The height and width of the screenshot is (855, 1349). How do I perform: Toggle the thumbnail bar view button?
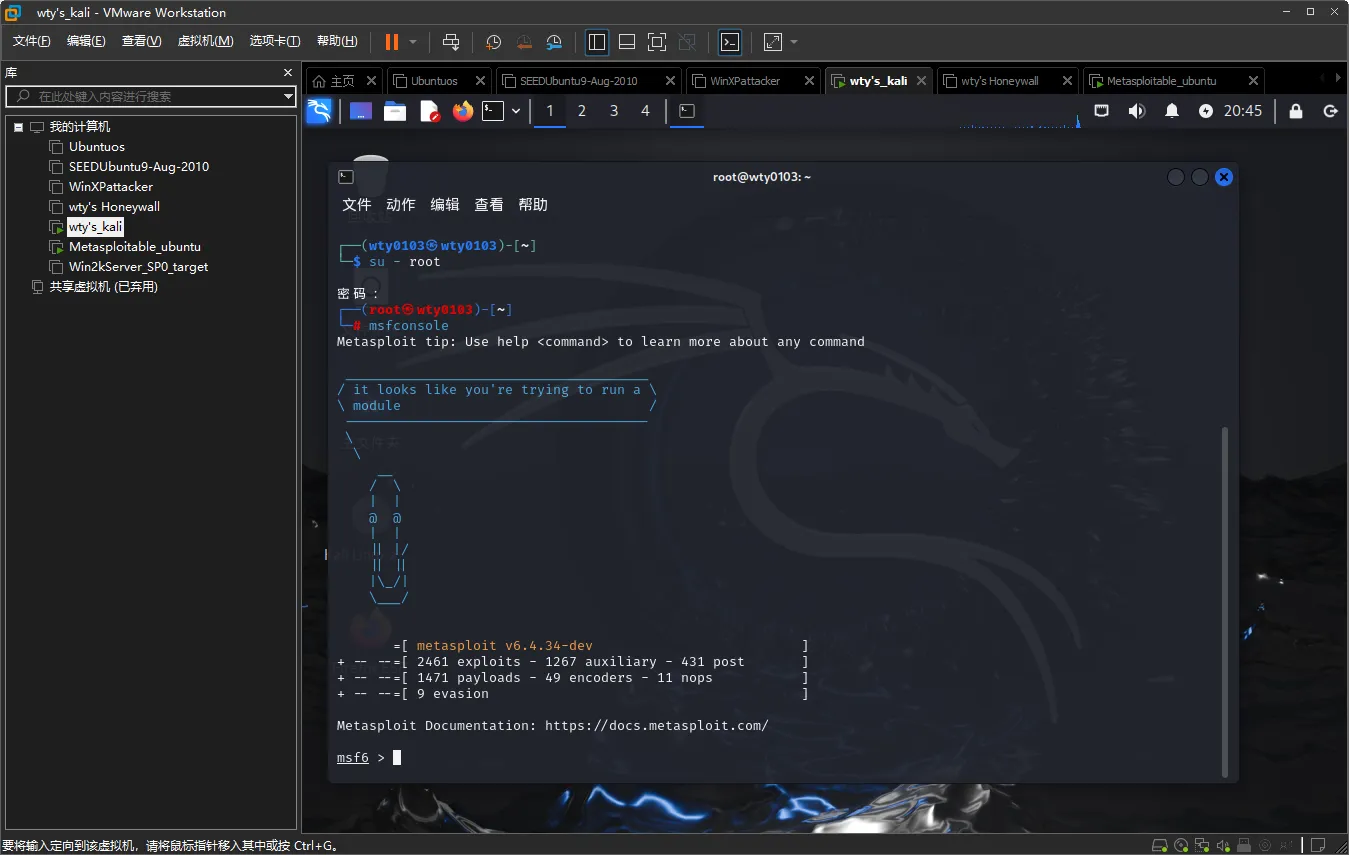pyautogui.click(x=627, y=42)
